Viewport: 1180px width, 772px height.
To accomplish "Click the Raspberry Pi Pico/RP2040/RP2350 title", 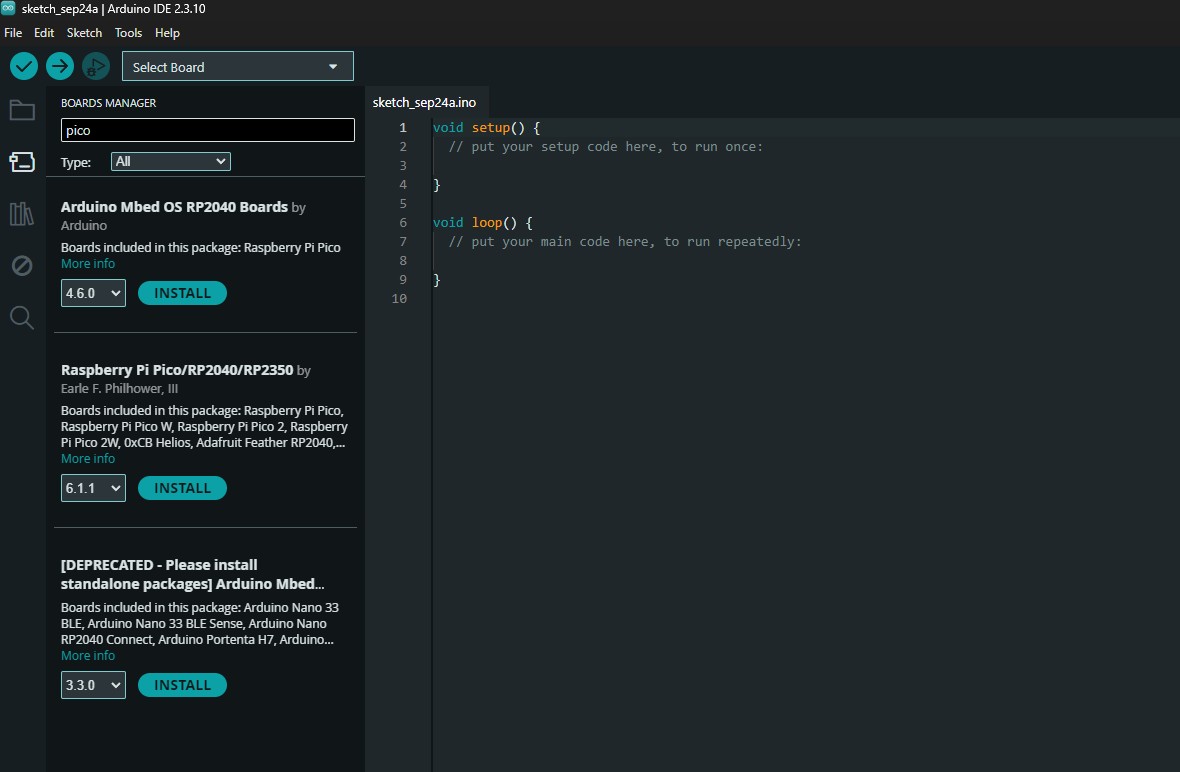I will point(177,369).
